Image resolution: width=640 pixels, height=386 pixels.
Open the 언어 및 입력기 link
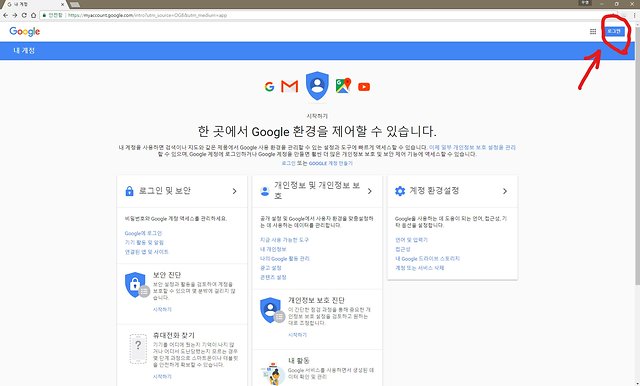click(411, 240)
